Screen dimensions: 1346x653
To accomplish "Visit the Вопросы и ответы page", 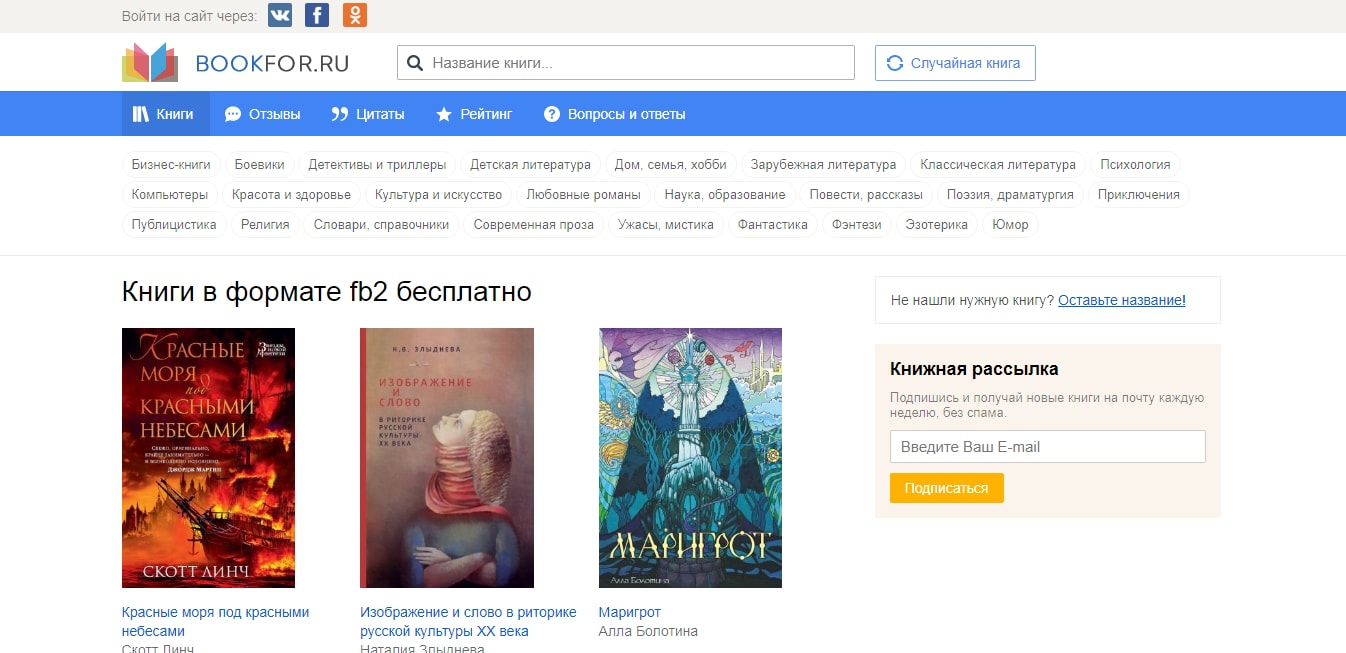I will [614, 114].
